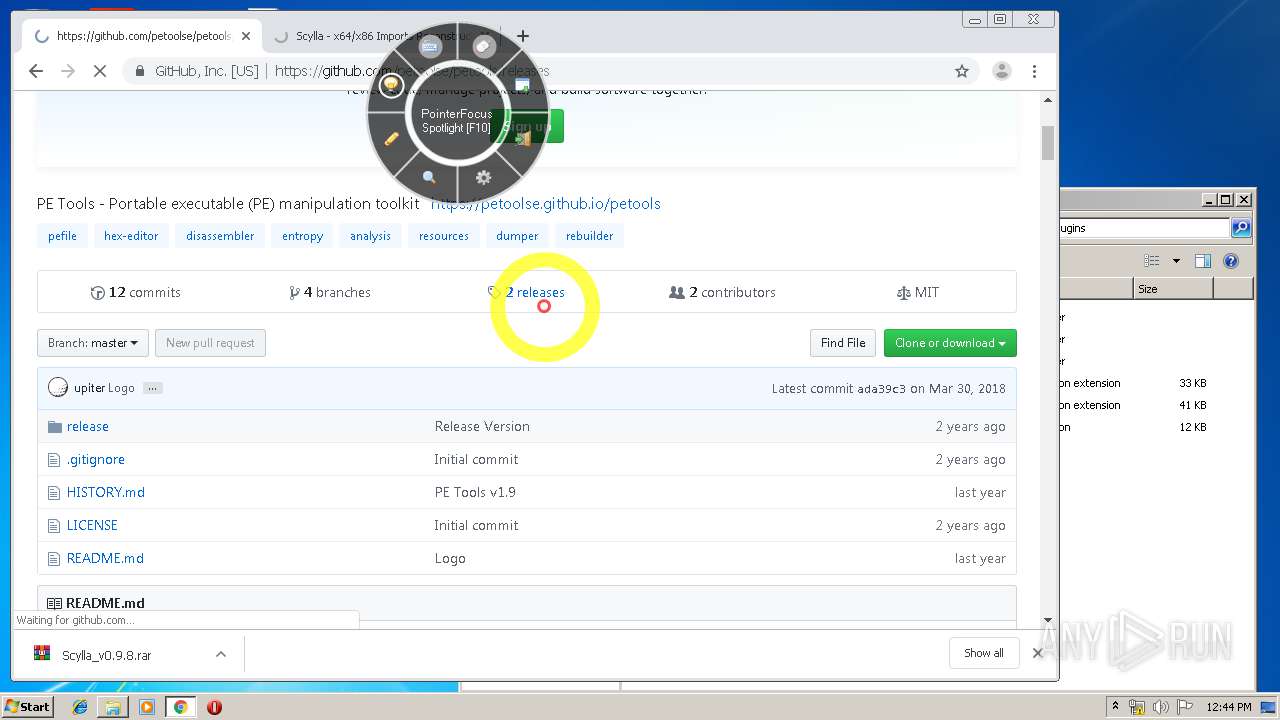The image size is (1280, 720).
Task: Open the Windows Start menu
Action: point(27,706)
